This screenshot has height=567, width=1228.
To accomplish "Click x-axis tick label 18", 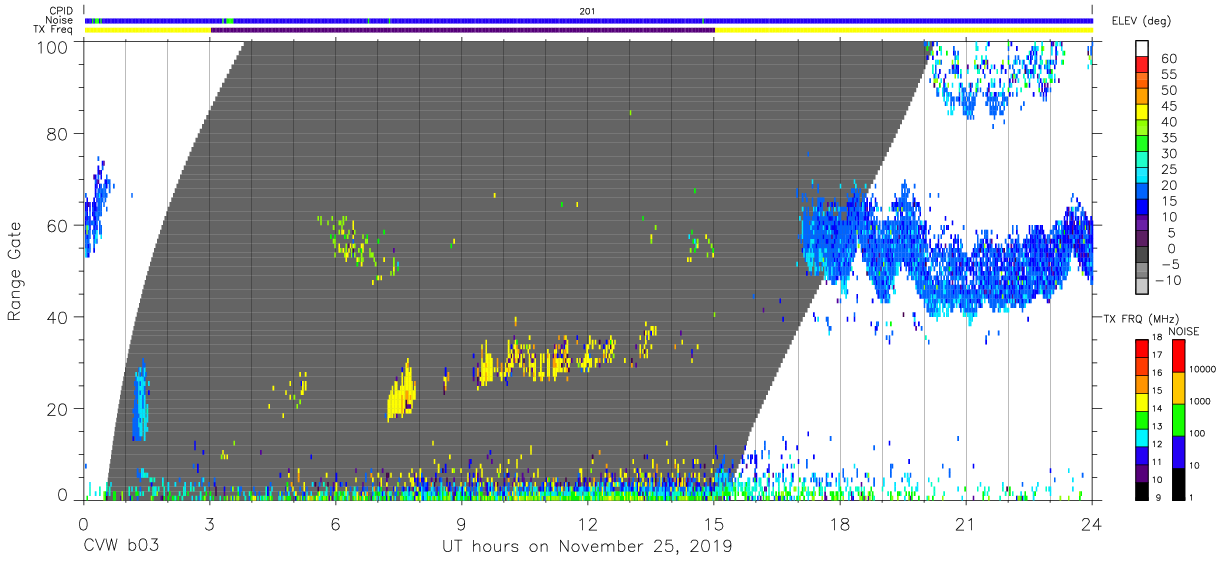I will (x=839, y=524).
